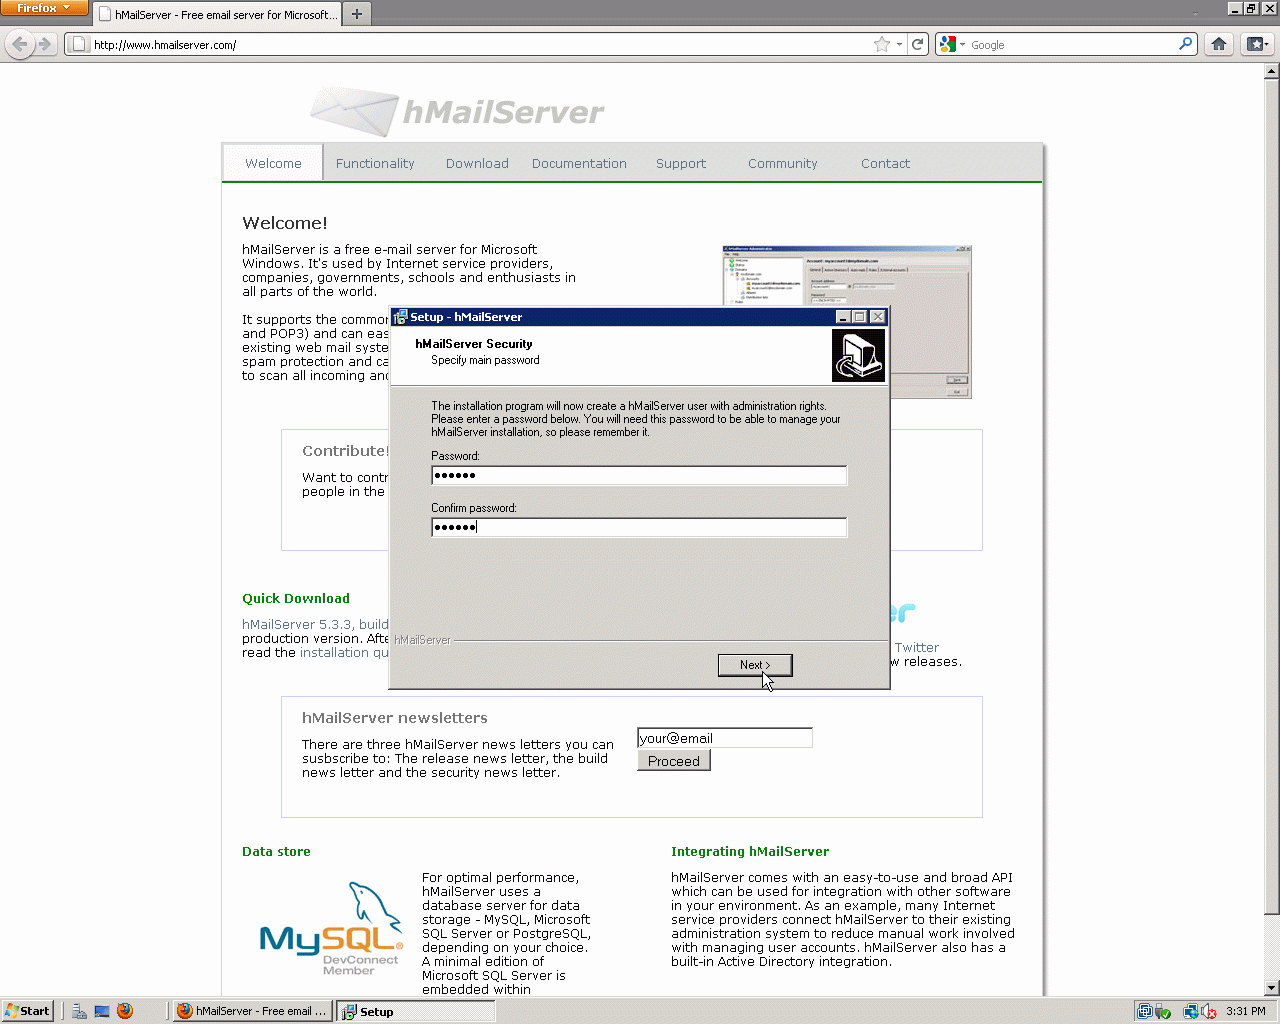Open the Documentation tab on the website
The height and width of the screenshot is (1024, 1280).
click(x=579, y=163)
